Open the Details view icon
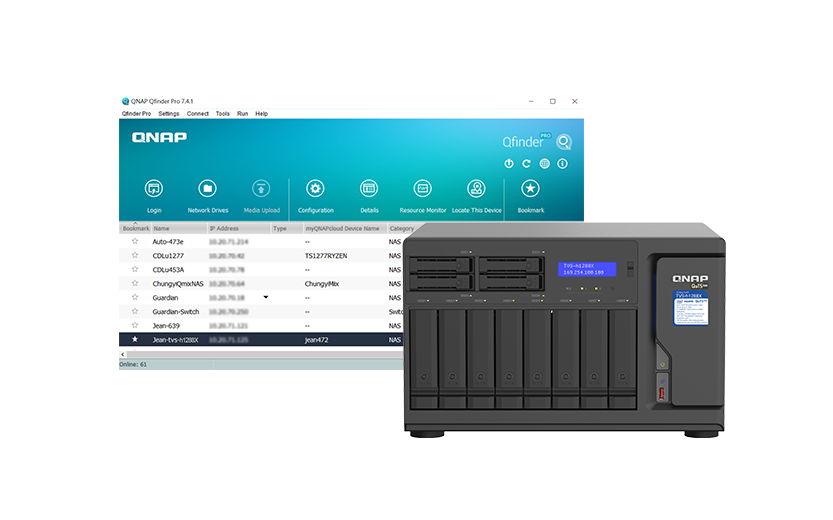Screen dimensions: 833x520 tap(369, 189)
